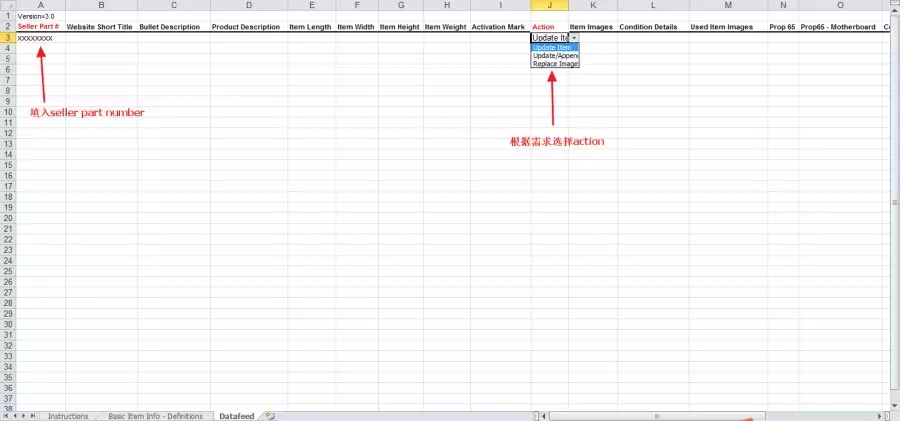
Task: Click the Insert Worksheet icon beside Datafeed
Action: [x=270, y=416]
